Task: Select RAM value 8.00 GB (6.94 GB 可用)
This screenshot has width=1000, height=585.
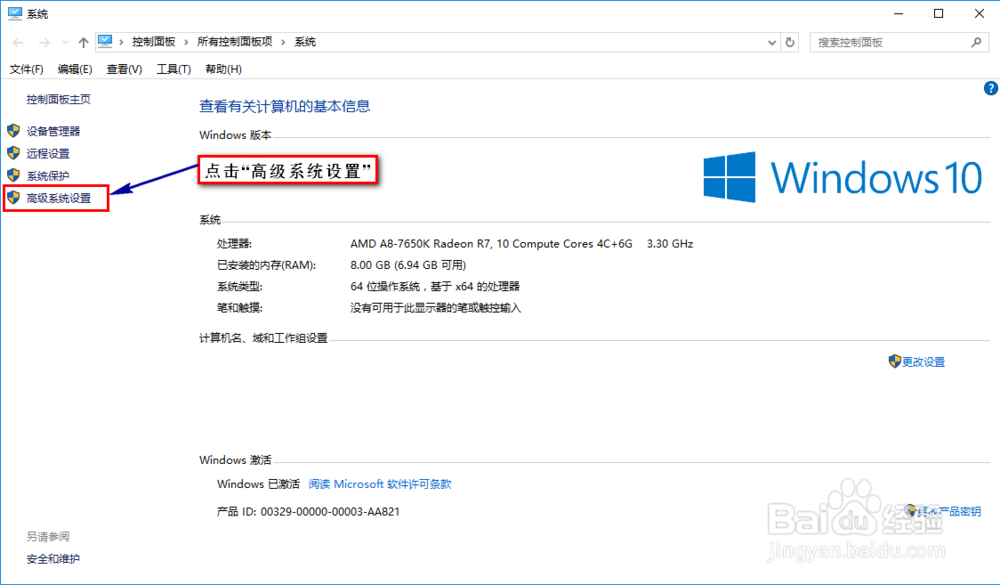Action: pos(408,265)
